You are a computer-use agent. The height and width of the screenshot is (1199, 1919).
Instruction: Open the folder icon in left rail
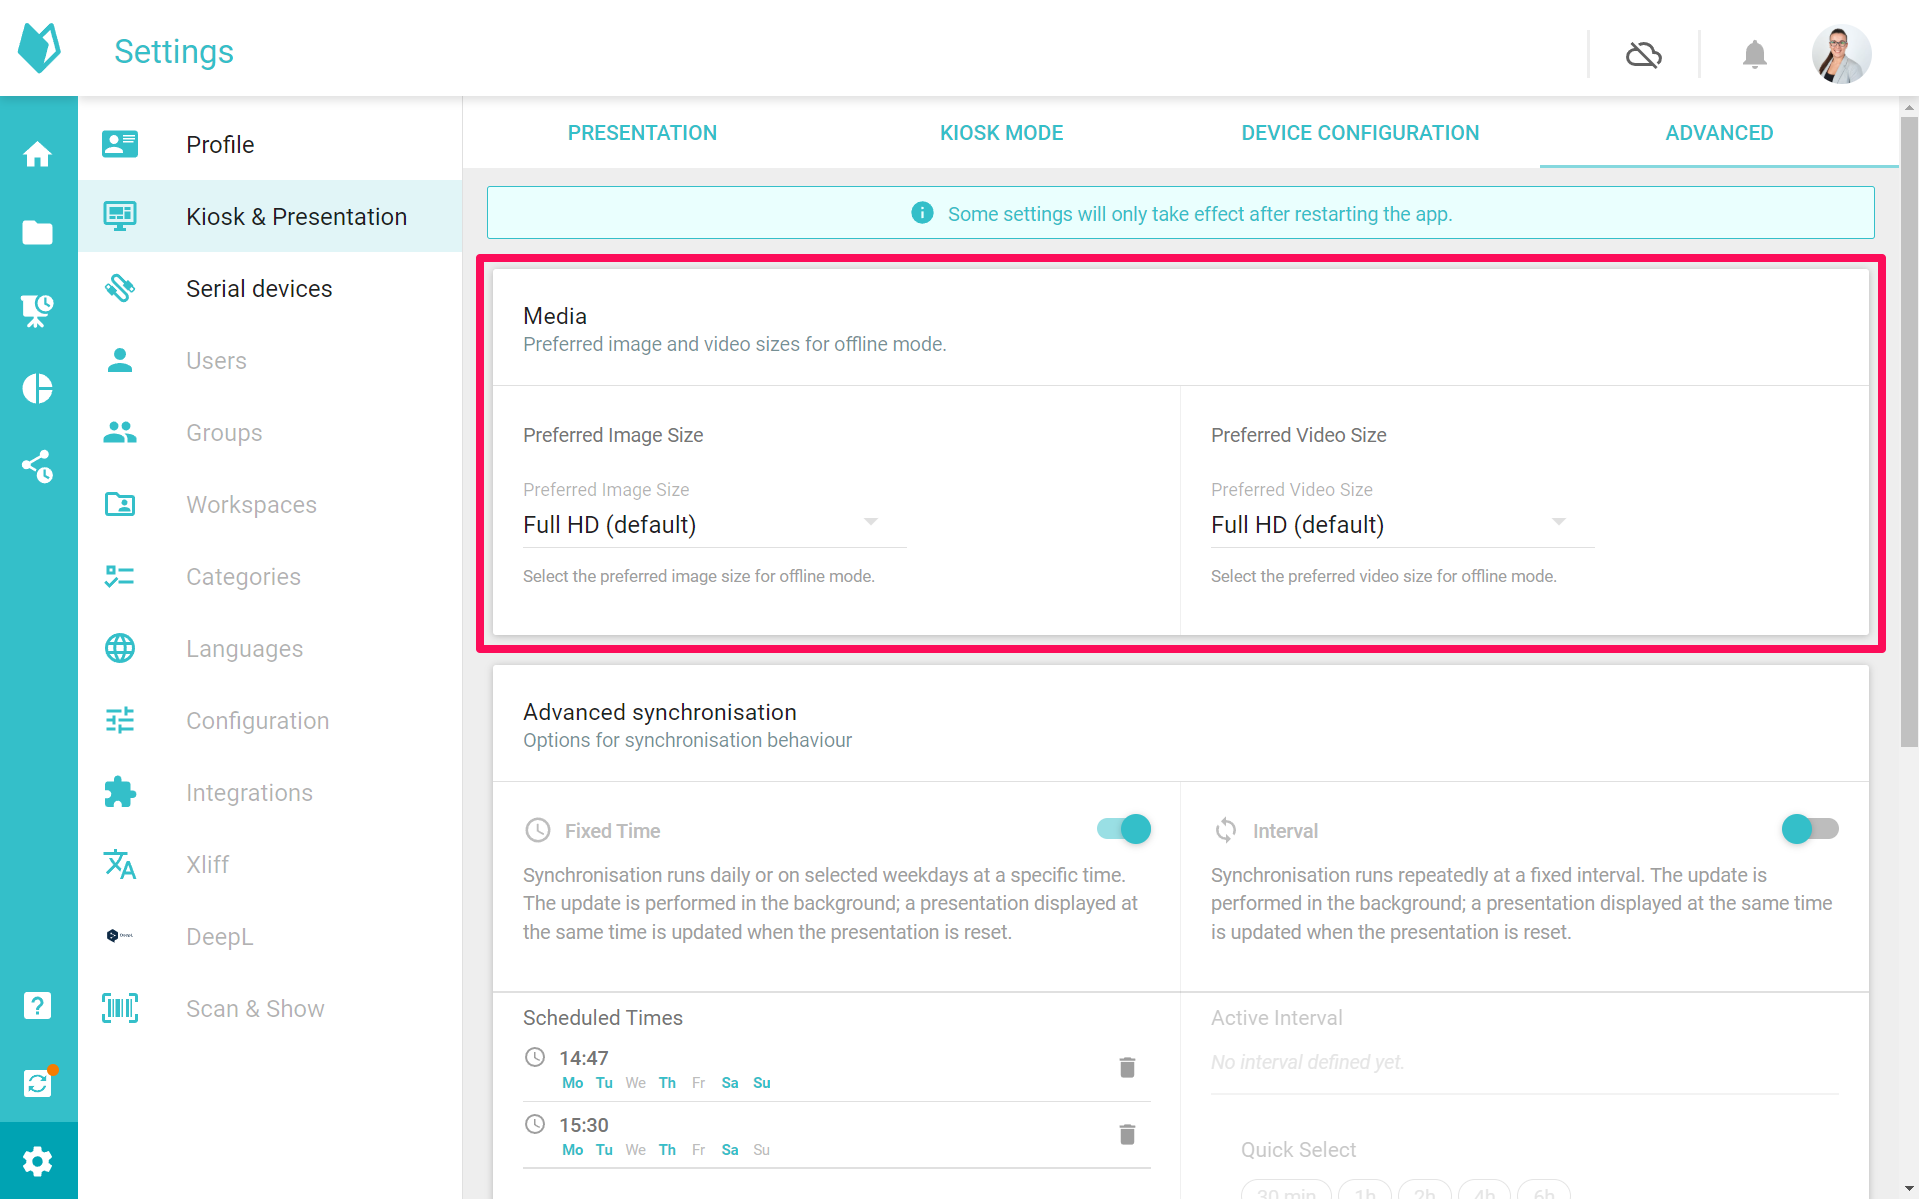pyautogui.click(x=38, y=232)
